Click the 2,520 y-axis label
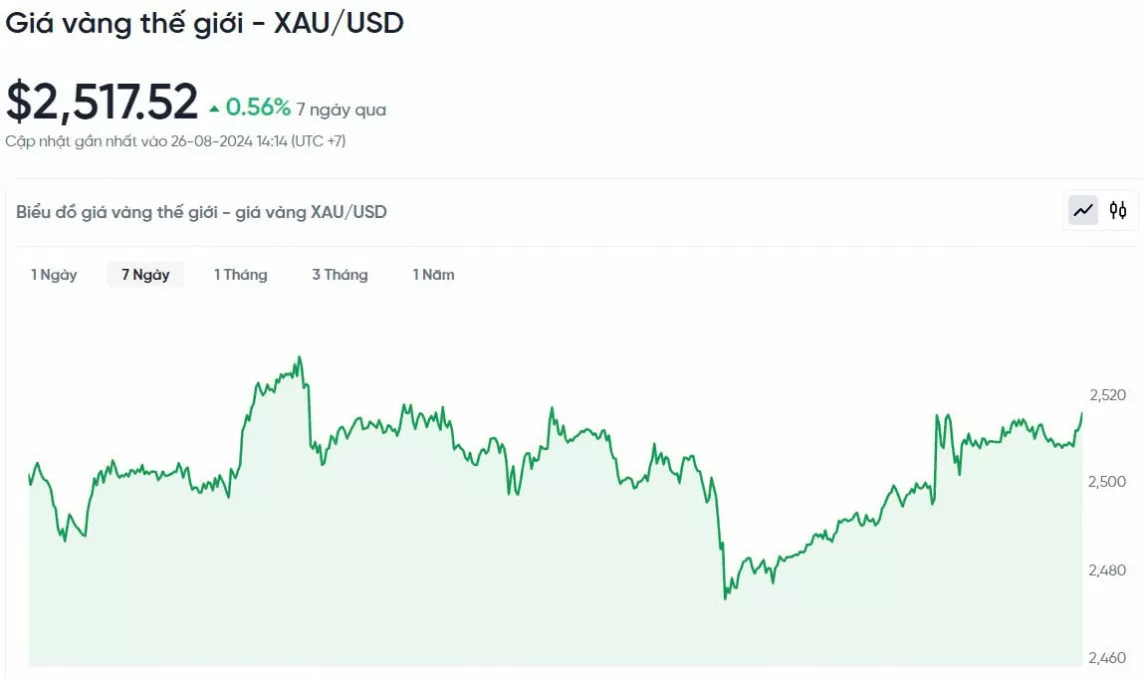The image size is (1144, 679). pos(1108,395)
